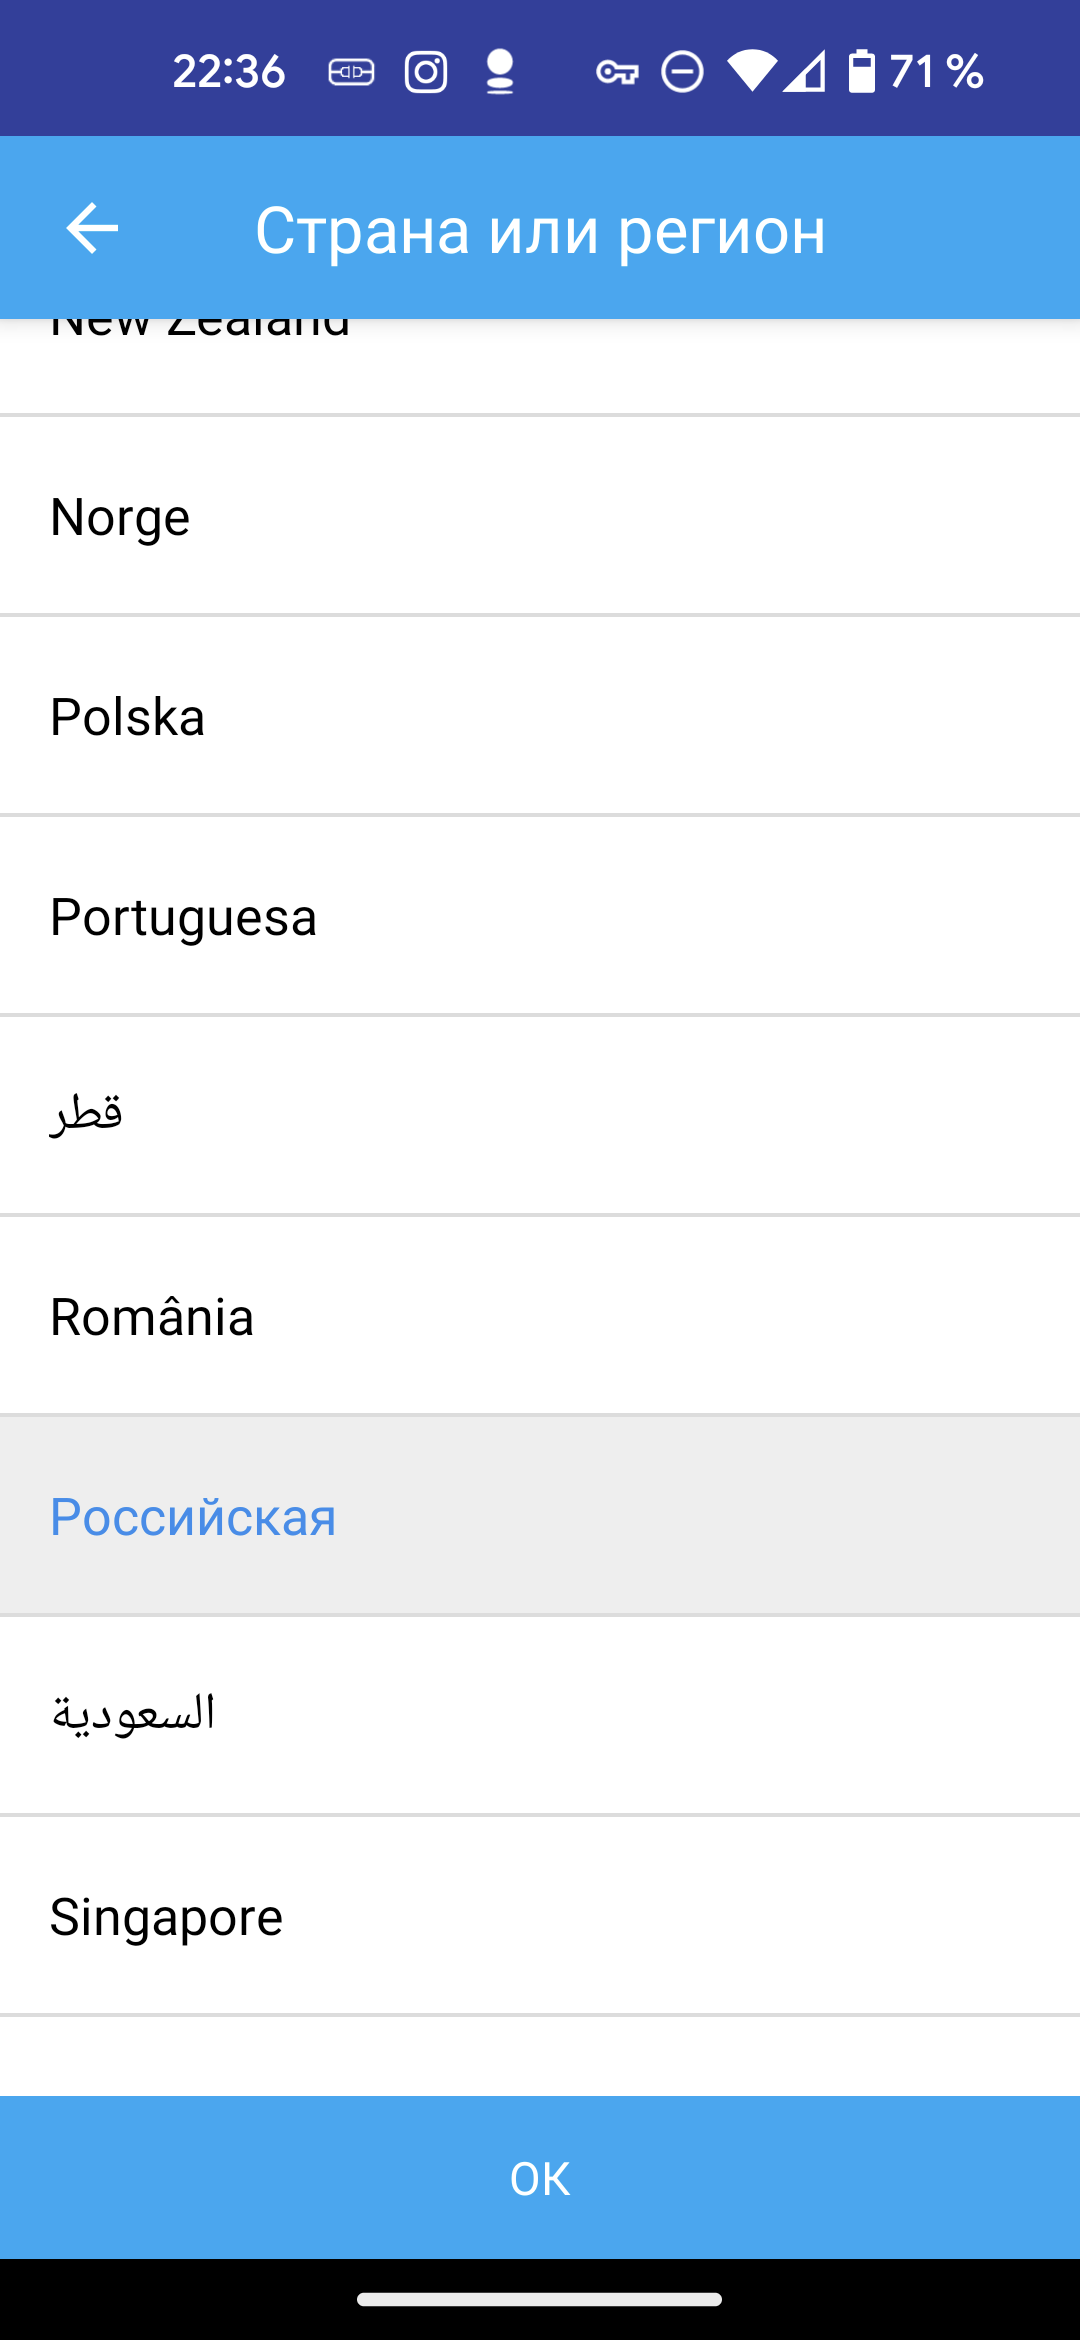Tap the back arrow icon
The image size is (1080, 2340).
point(92,229)
